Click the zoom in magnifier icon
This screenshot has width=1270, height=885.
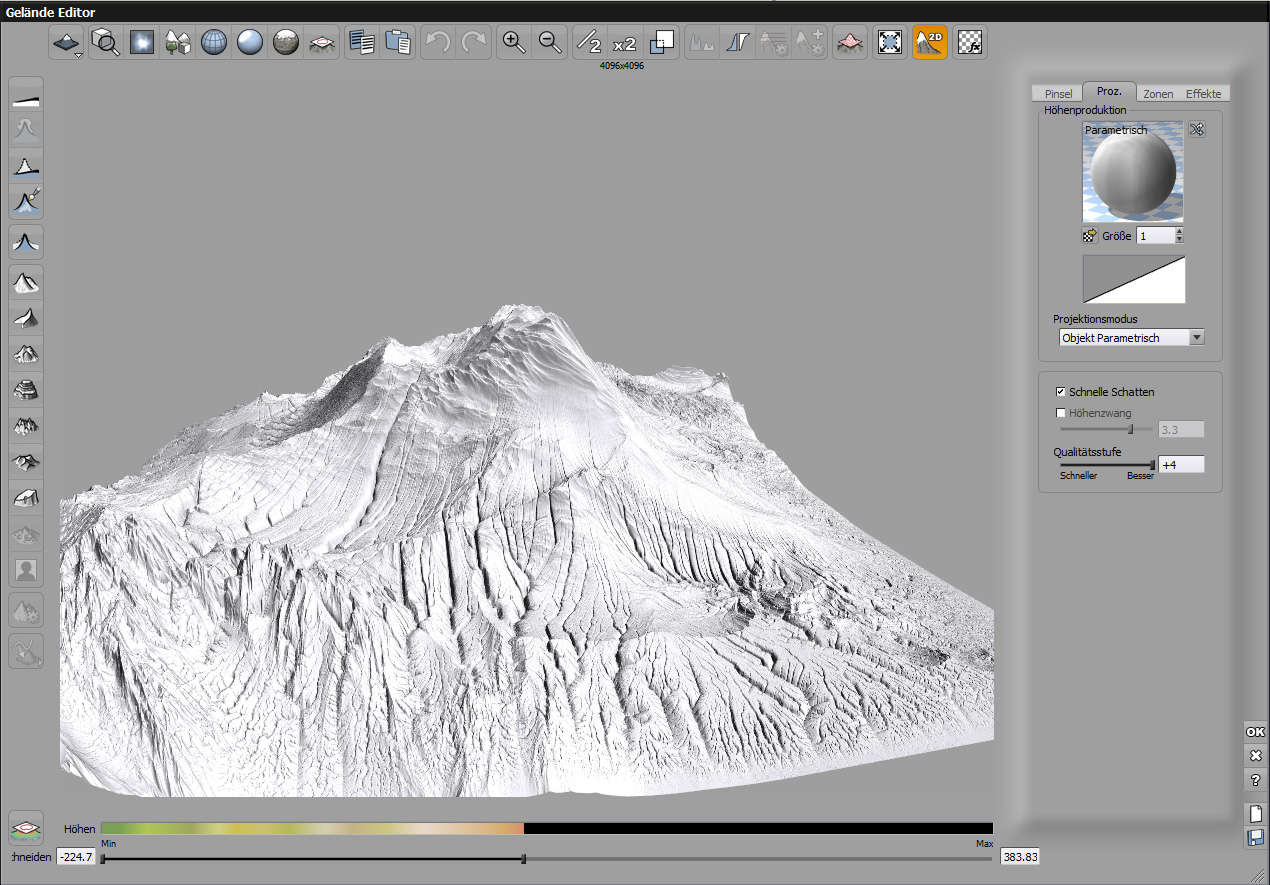pyautogui.click(x=514, y=42)
